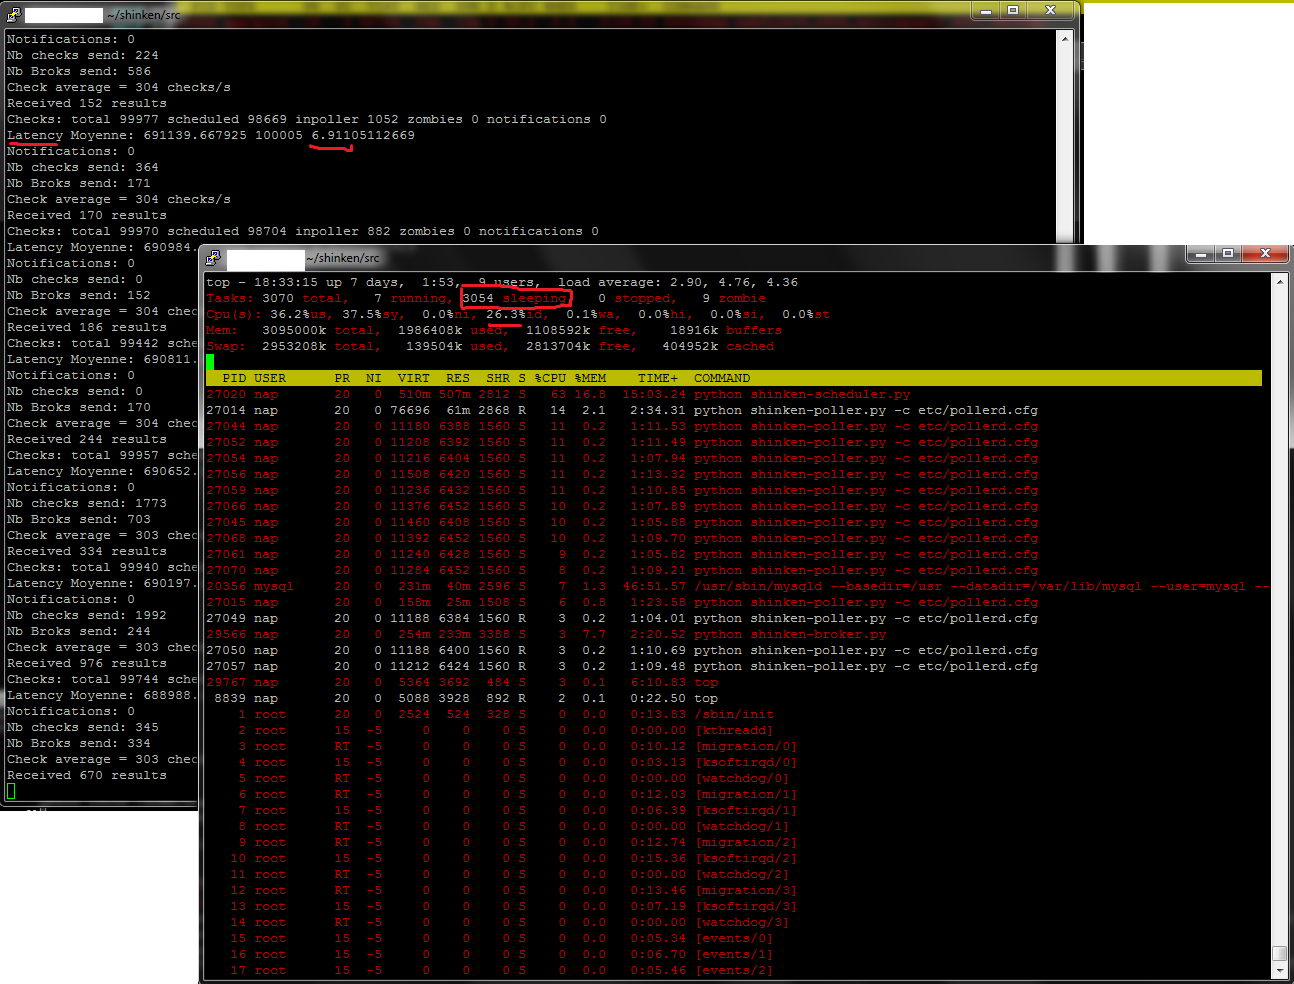Select the mysqld process row
Screen dimensions: 1294x984
coord(738,586)
